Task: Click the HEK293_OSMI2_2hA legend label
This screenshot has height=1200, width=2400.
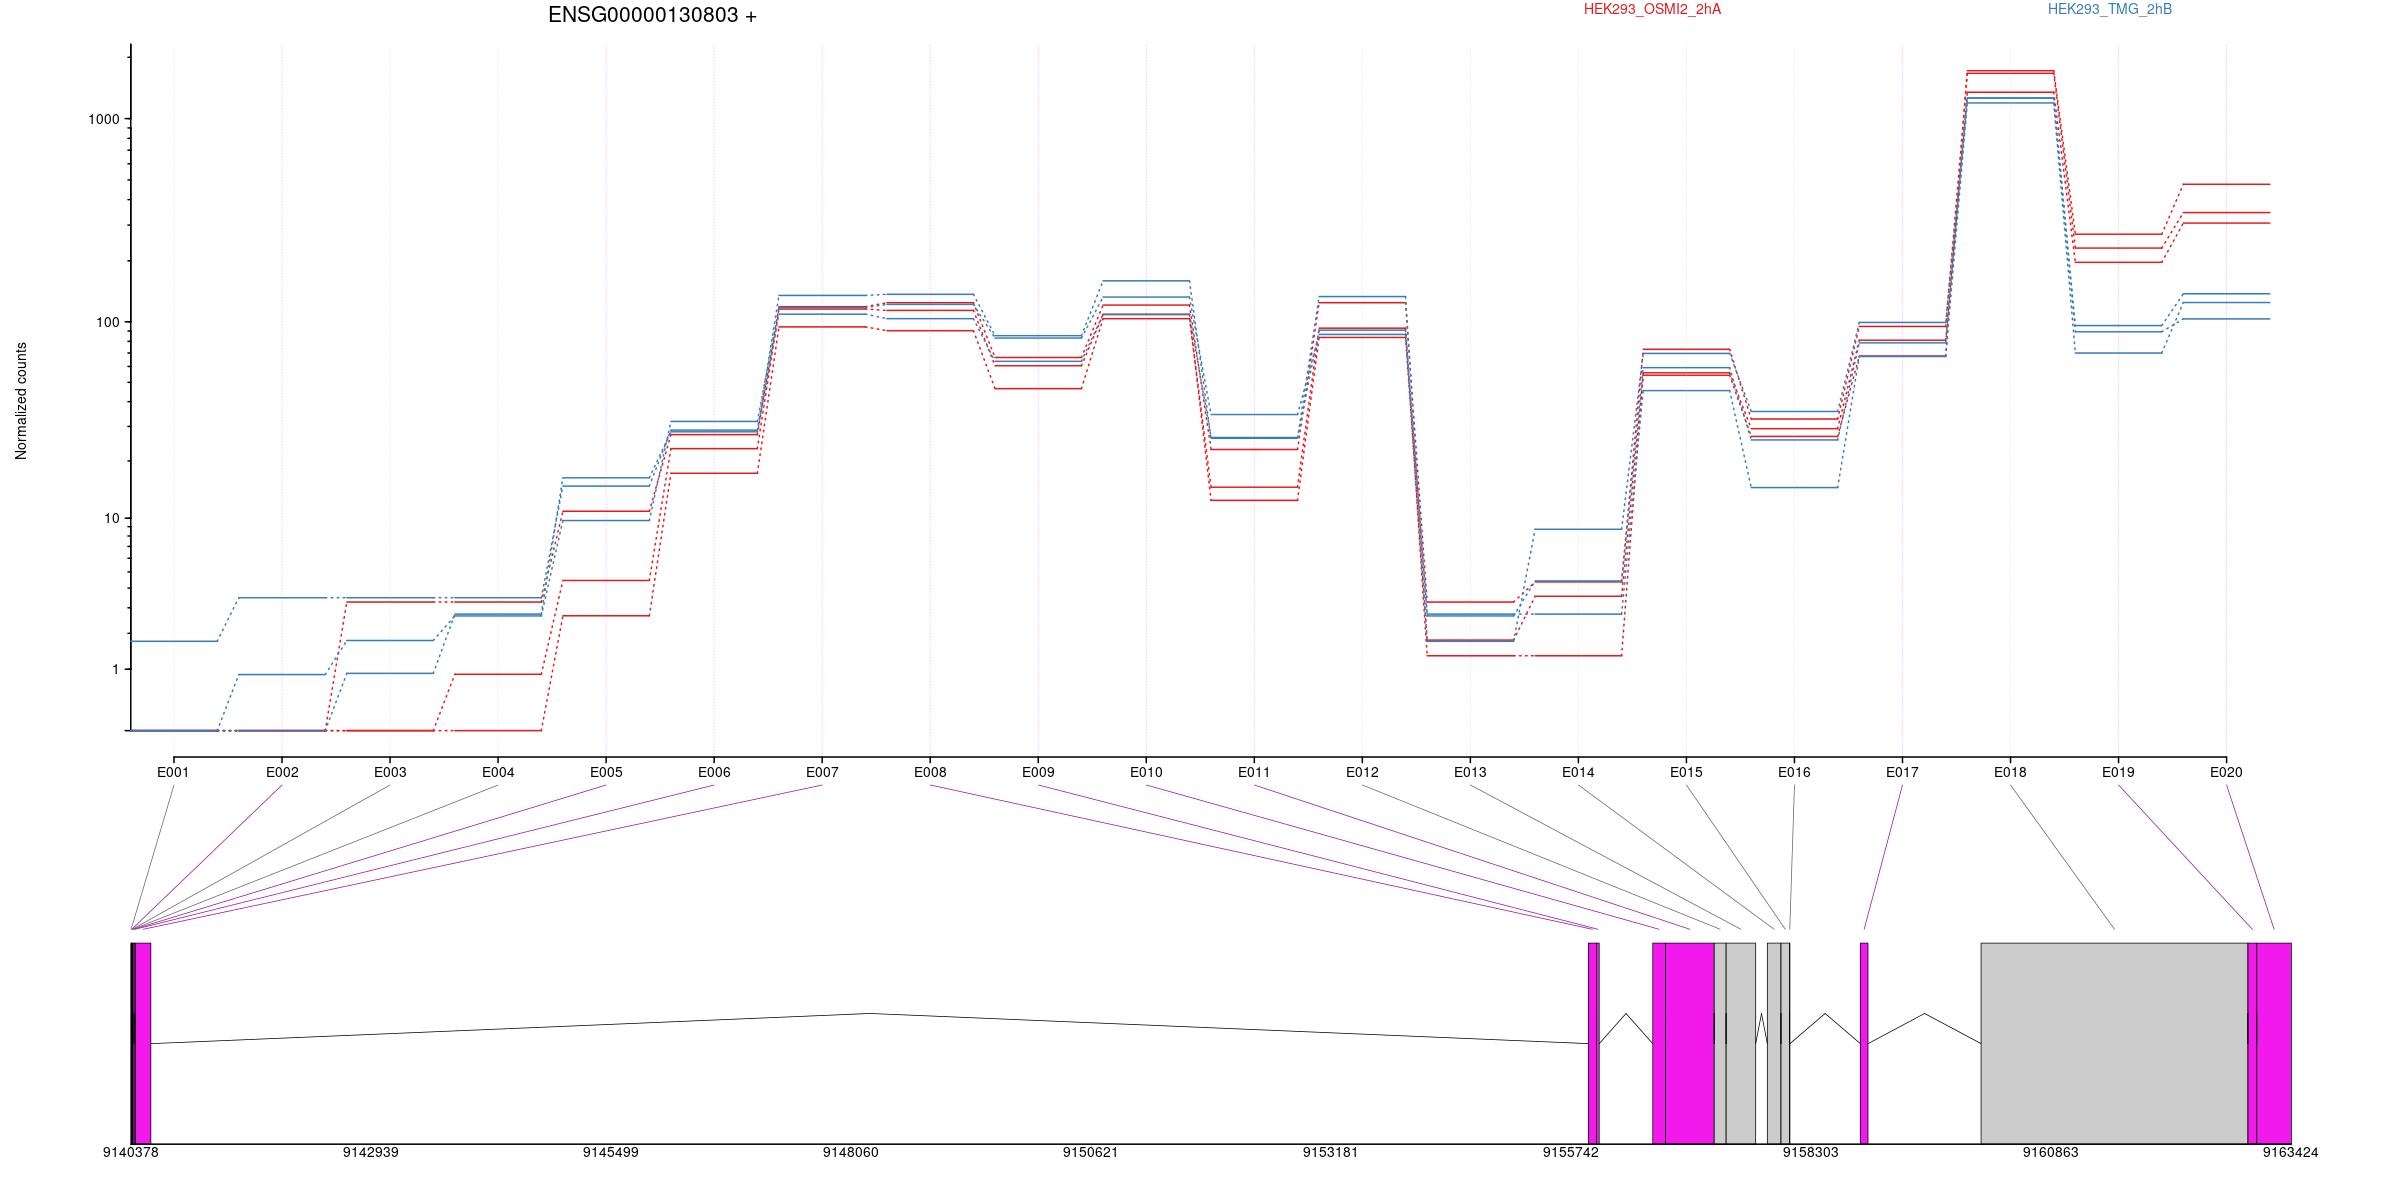Action: click(x=1652, y=9)
